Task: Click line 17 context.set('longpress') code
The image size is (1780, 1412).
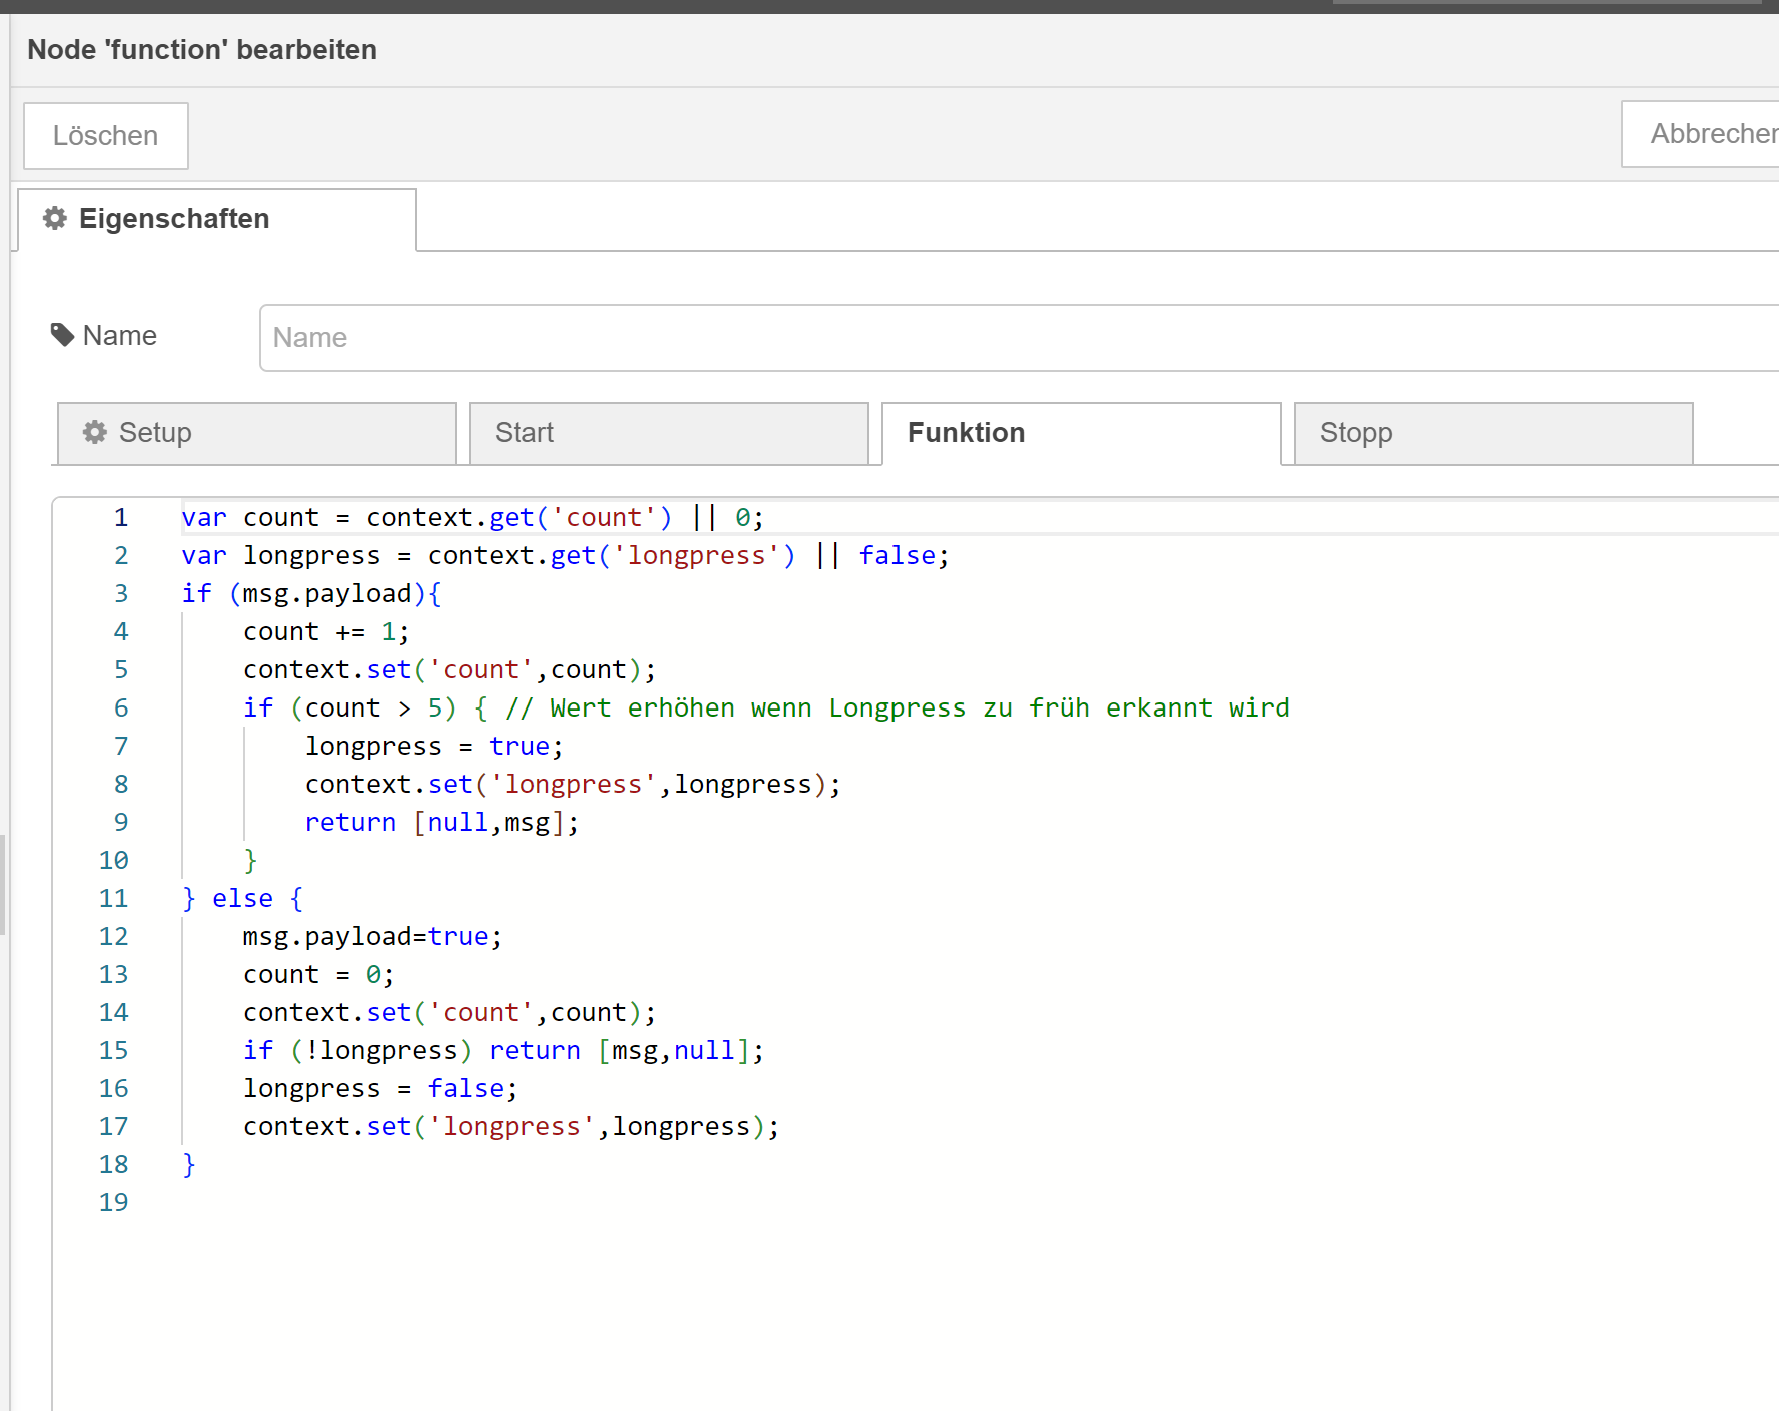Action: [511, 1127]
